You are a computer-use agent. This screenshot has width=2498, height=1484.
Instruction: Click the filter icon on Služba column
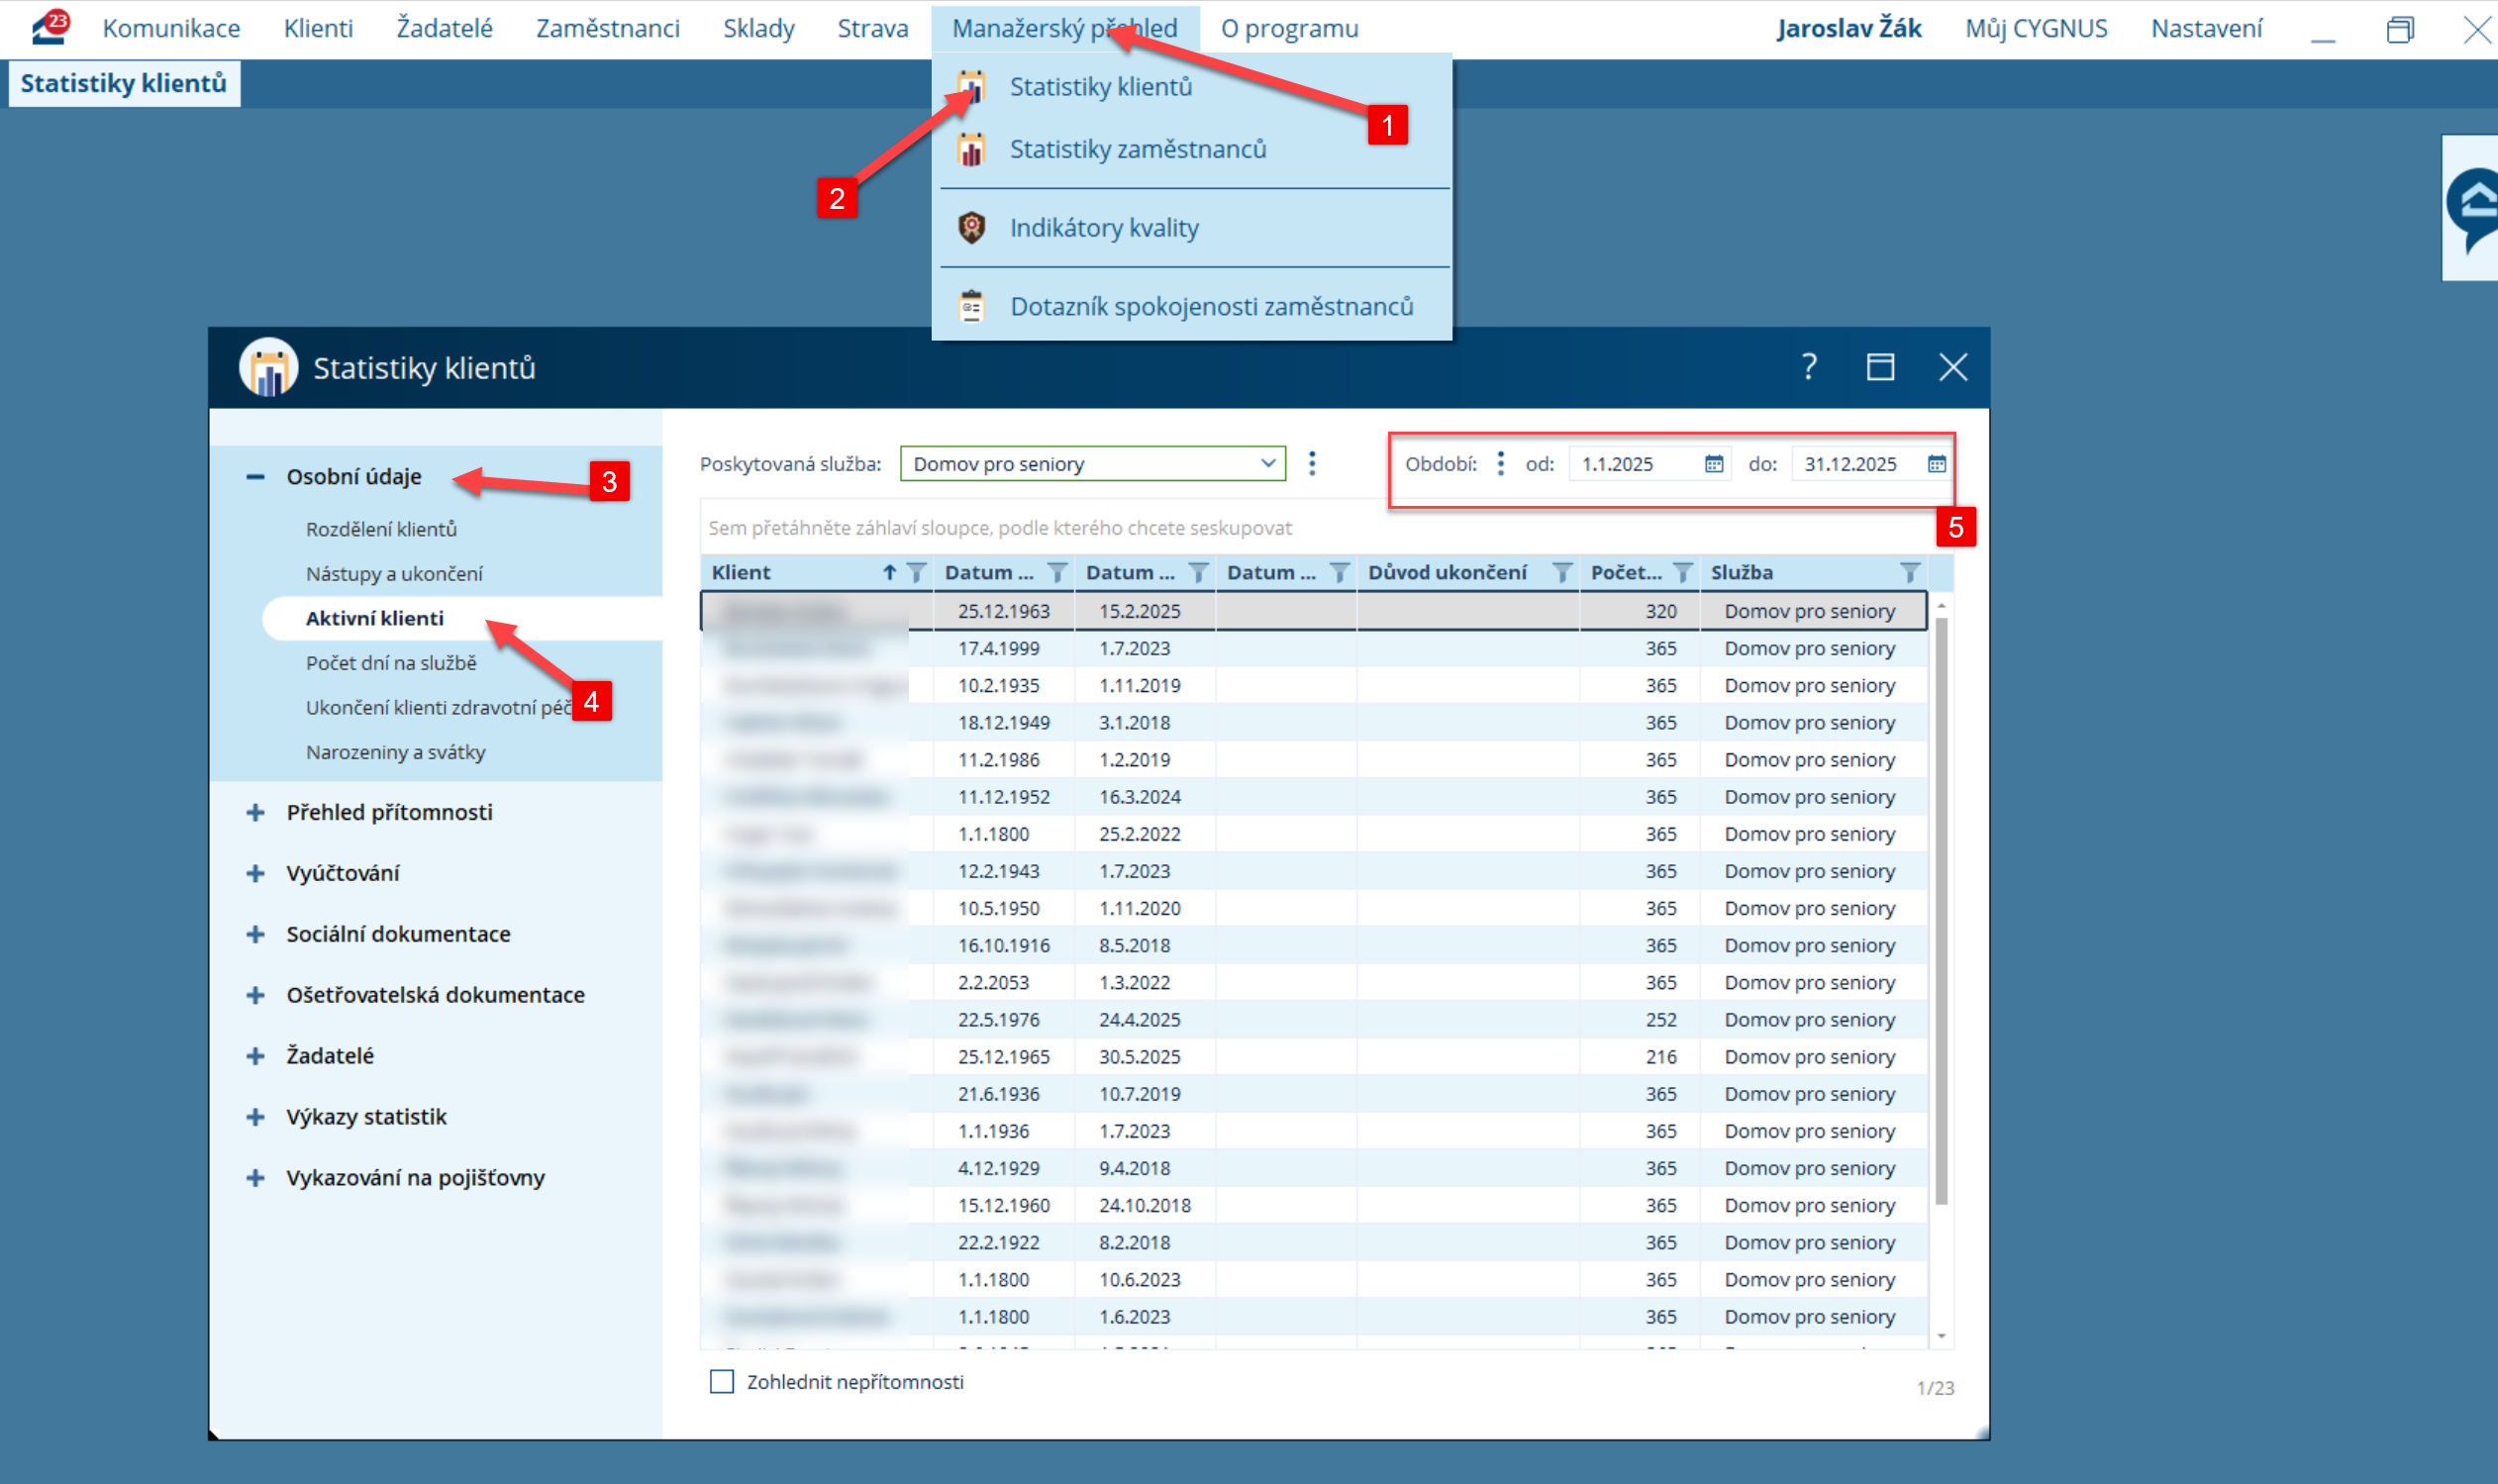pos(1909,573)
